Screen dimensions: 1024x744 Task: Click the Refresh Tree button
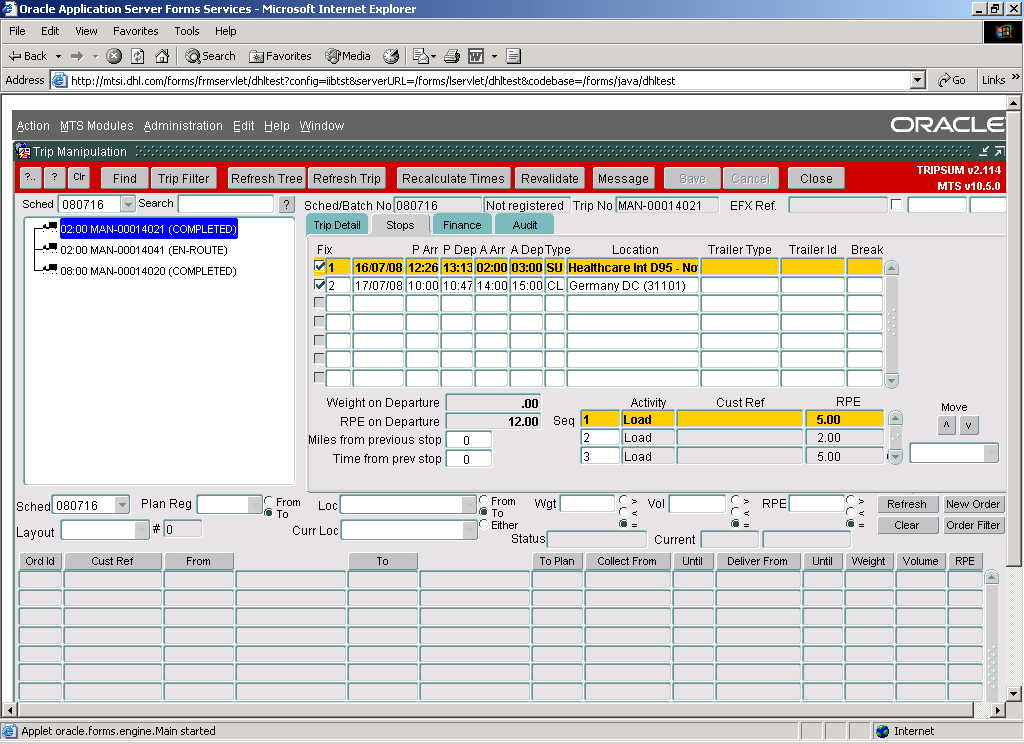(x=266, y=178)
